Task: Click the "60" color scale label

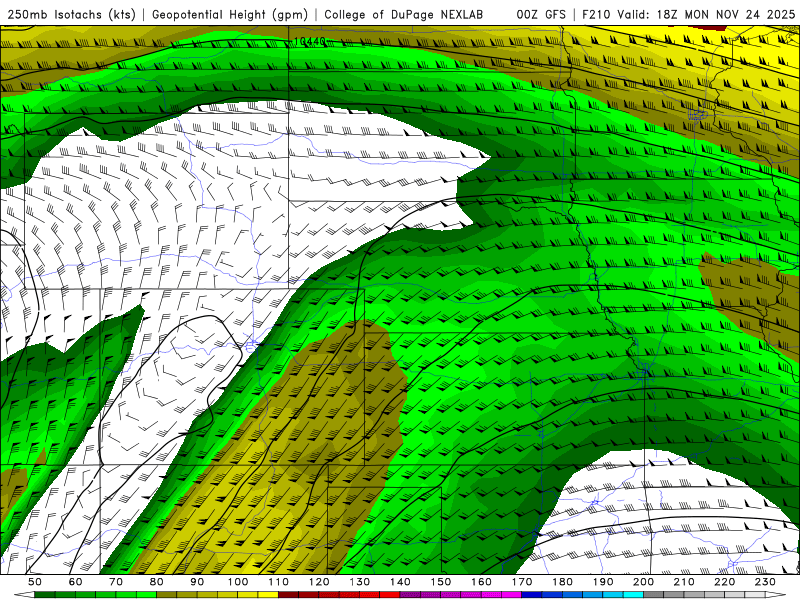Action: (x=76, y=582)
